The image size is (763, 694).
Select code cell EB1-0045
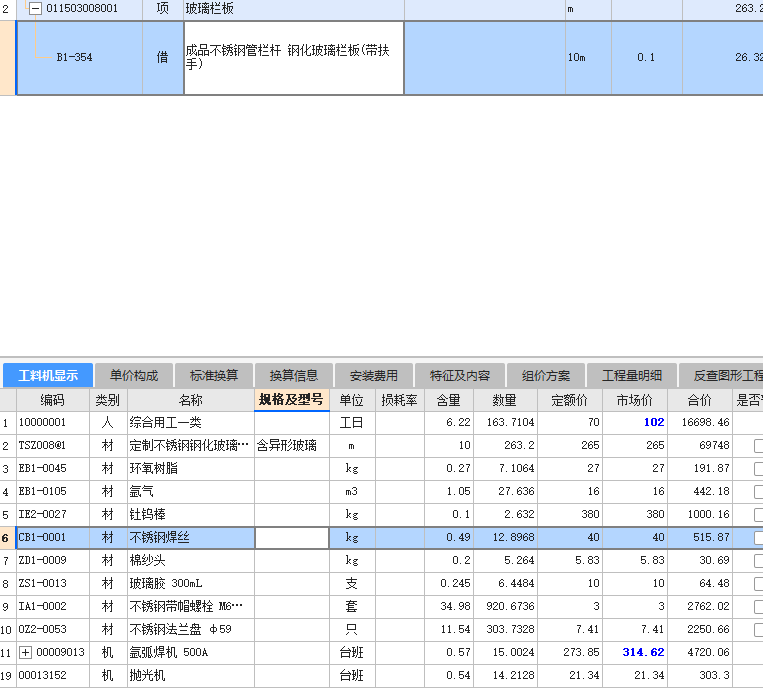[x=53, y=468]
